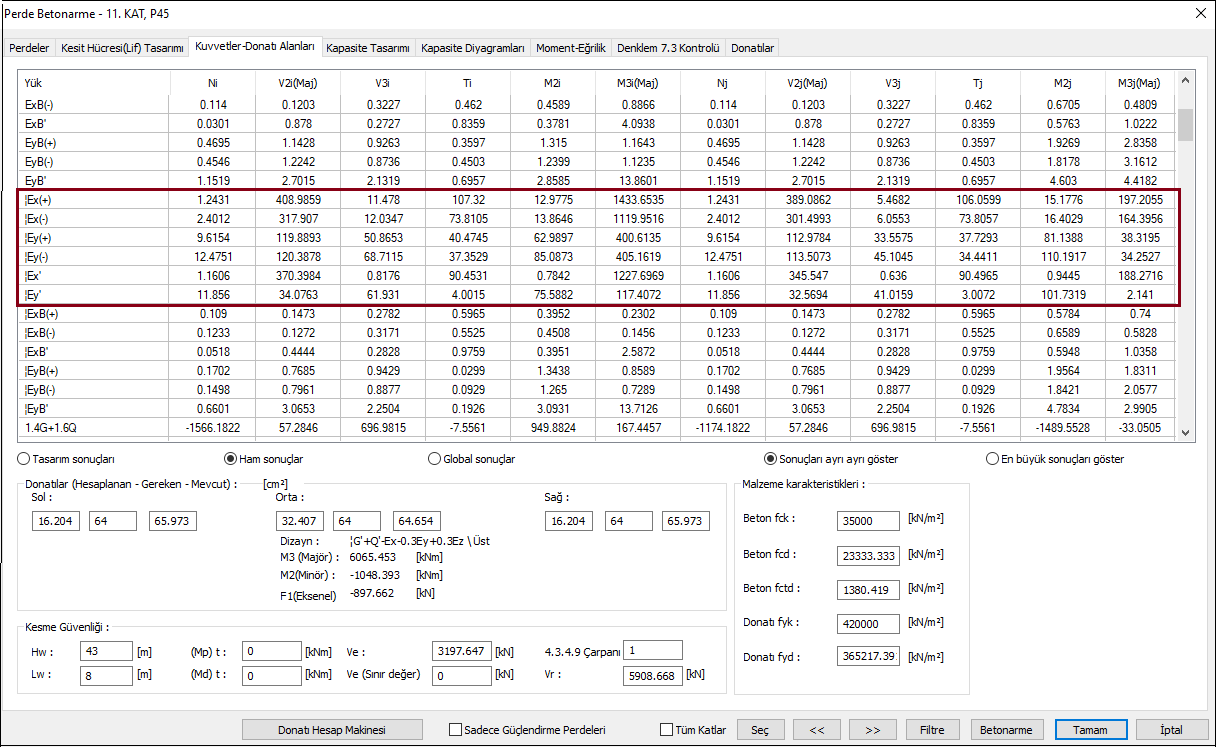Check the Tüm Katlar checkbox
The image size is (1216, 747).
(667, 730)
